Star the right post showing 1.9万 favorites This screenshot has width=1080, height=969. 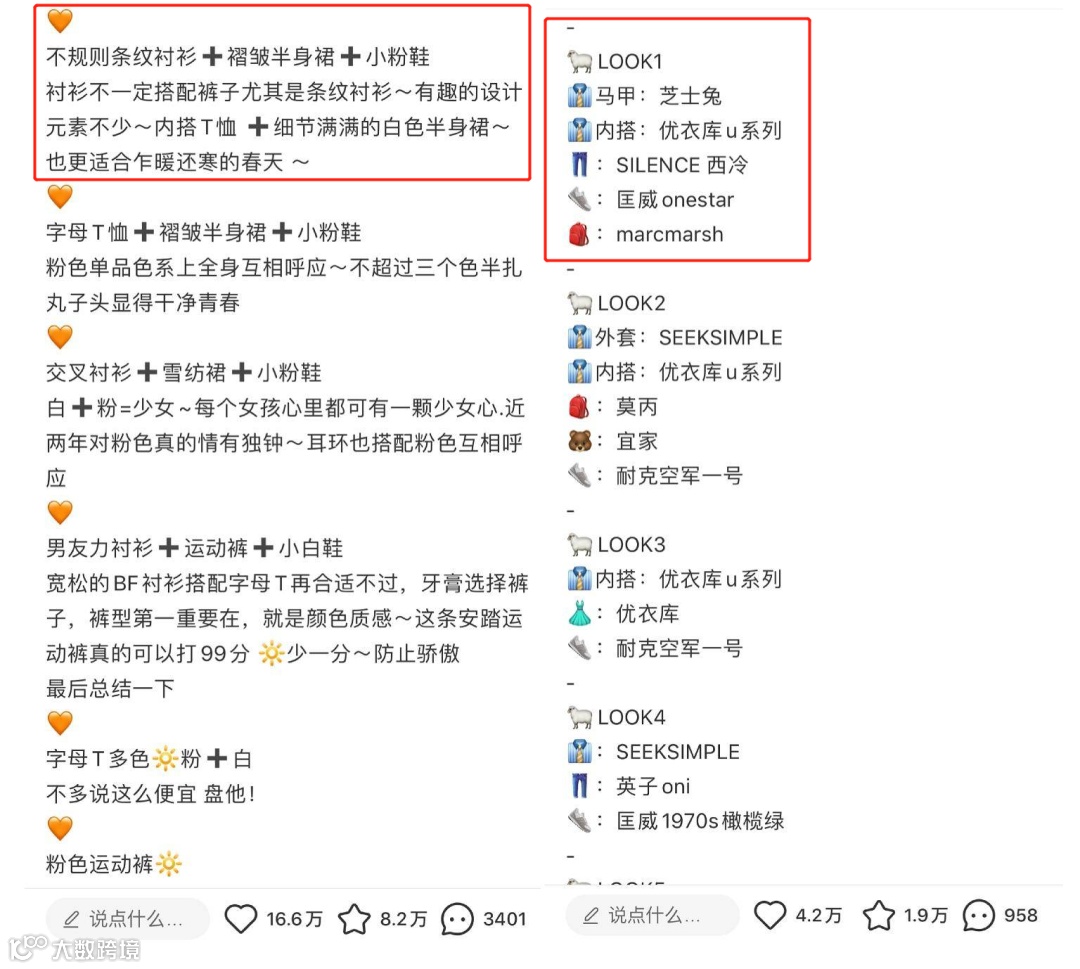[x=879, y=915]
